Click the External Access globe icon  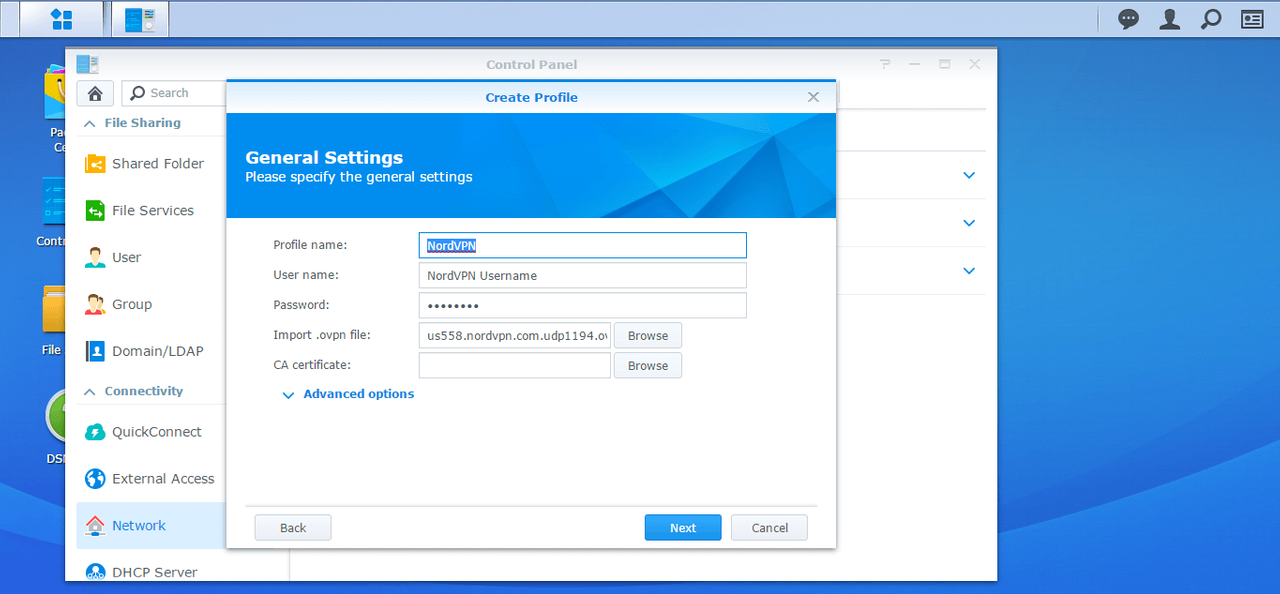click(95, 479)
